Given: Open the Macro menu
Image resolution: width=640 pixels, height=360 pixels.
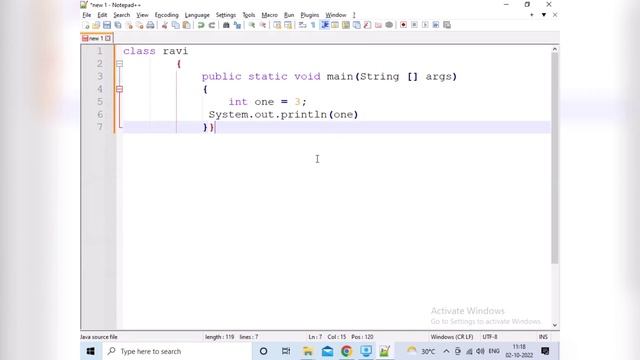Looking at the screenshot, I should point(269,15).
